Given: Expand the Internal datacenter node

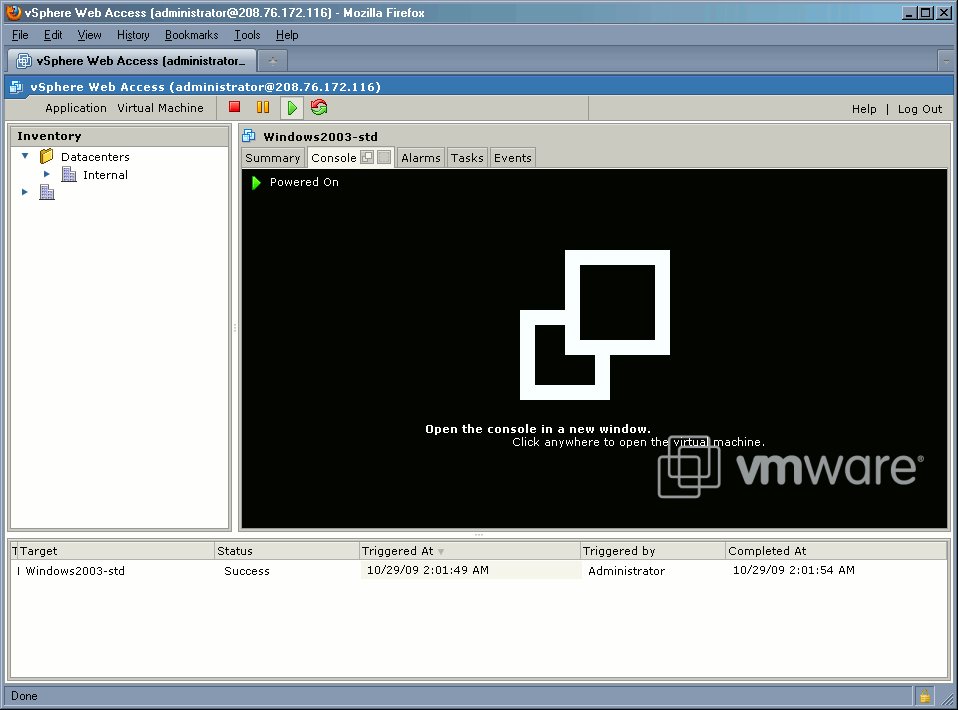Looking at the screenshot, I should (x=46, y=174).
